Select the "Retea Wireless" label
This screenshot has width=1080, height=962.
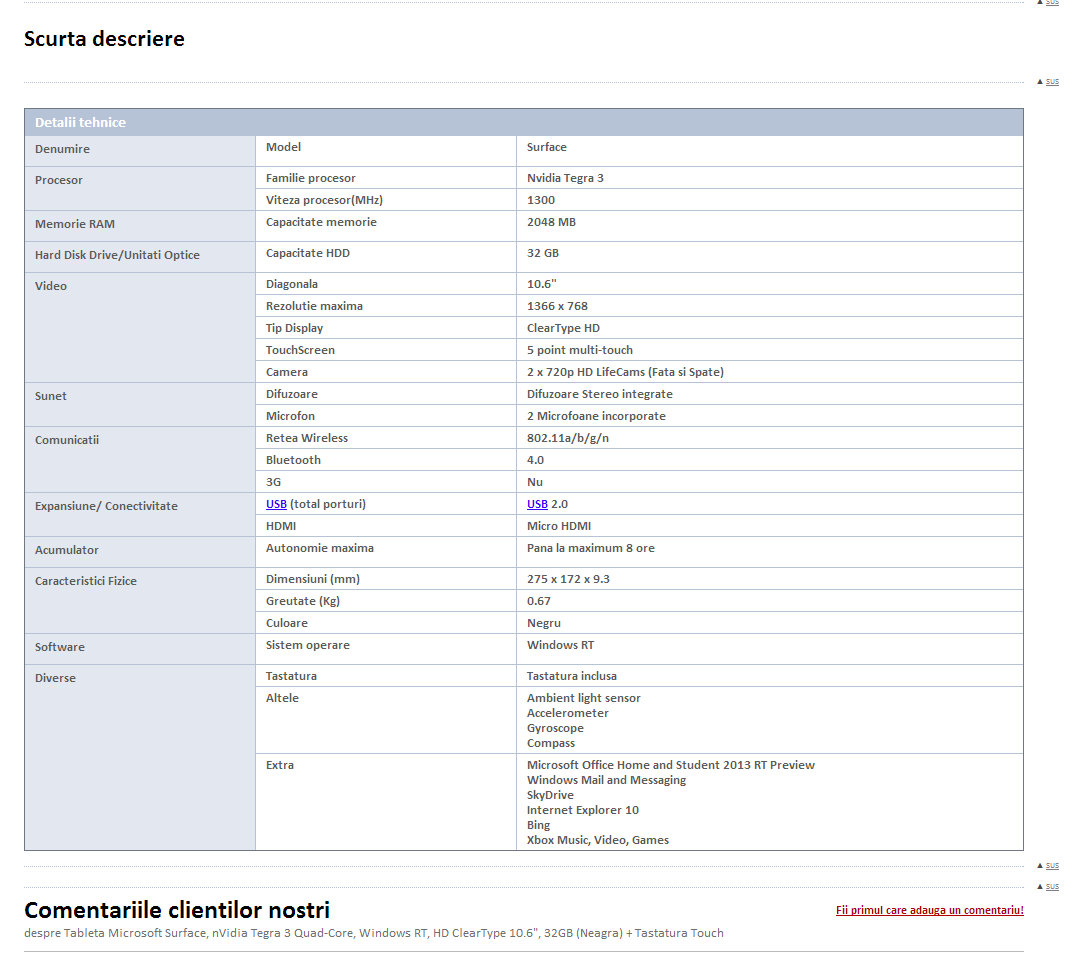[x=307, y=438]
